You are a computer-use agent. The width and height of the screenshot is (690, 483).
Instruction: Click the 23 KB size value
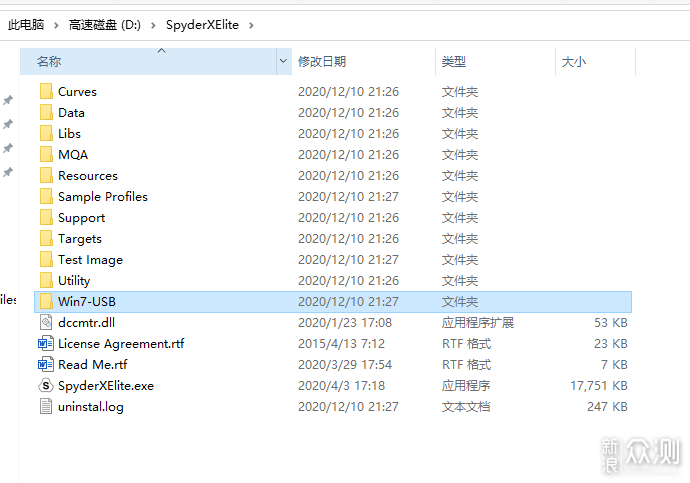click(611, 344)
